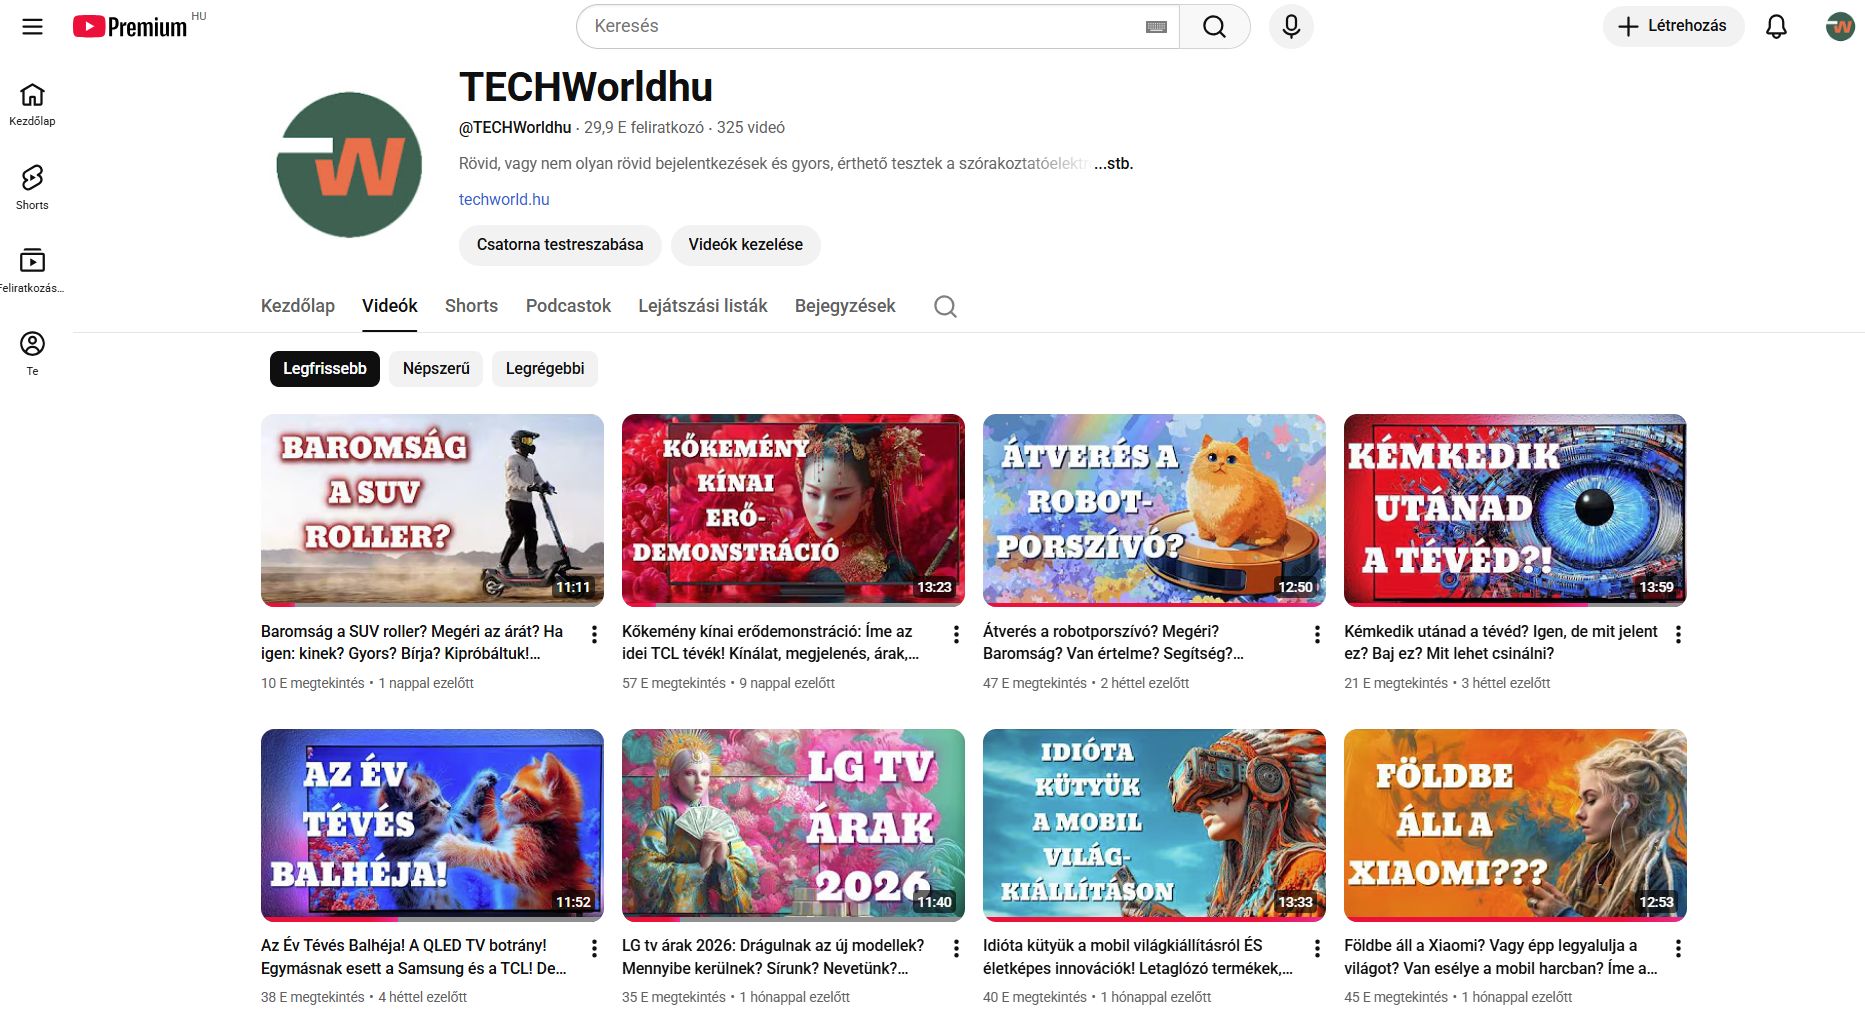Viewport: 1865px width, 1012px height.
Task: Open Feliratkozások in sidebar
Action: click(32, 270)
